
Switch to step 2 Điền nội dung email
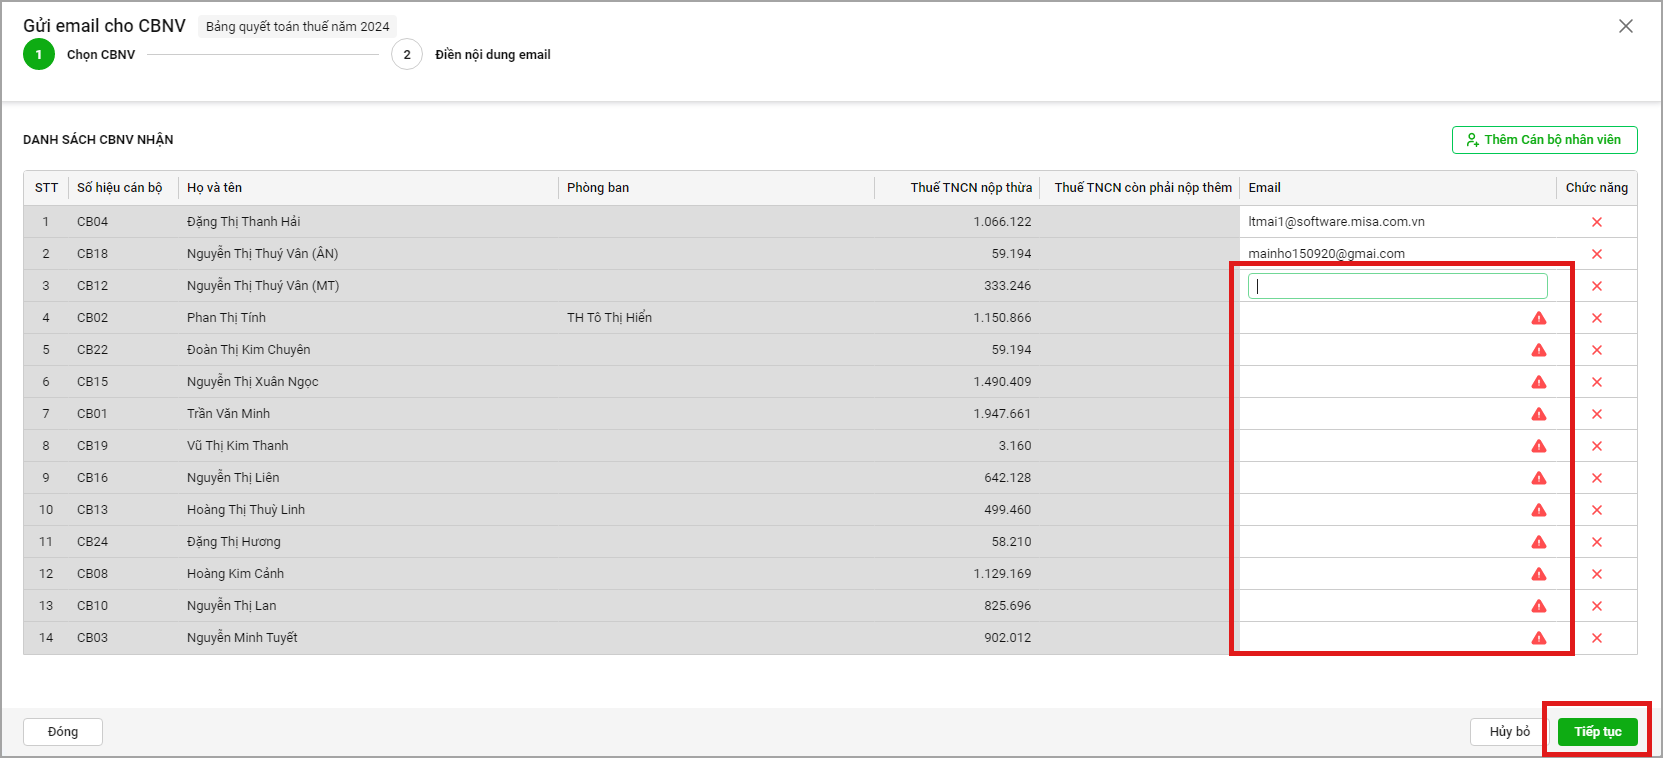click(407, 55)
